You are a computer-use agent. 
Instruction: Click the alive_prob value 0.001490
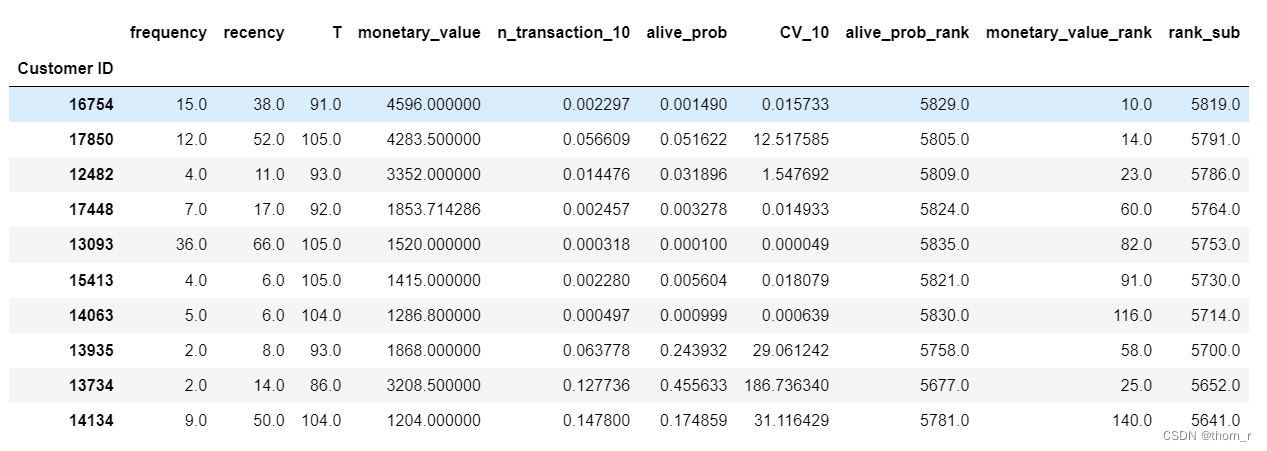693,104
